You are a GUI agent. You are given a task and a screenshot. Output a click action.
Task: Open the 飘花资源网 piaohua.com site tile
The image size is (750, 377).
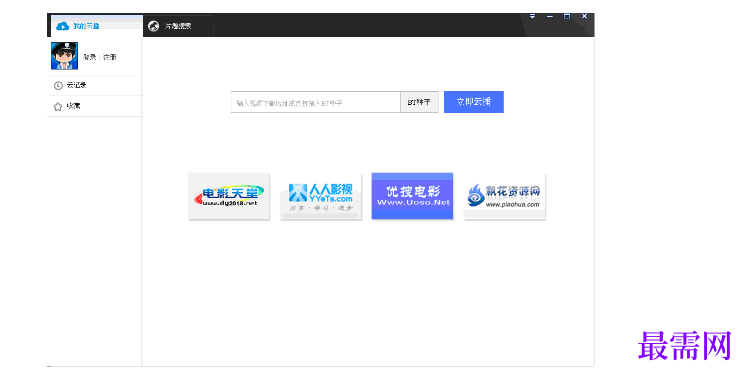[x=504, y=196]
